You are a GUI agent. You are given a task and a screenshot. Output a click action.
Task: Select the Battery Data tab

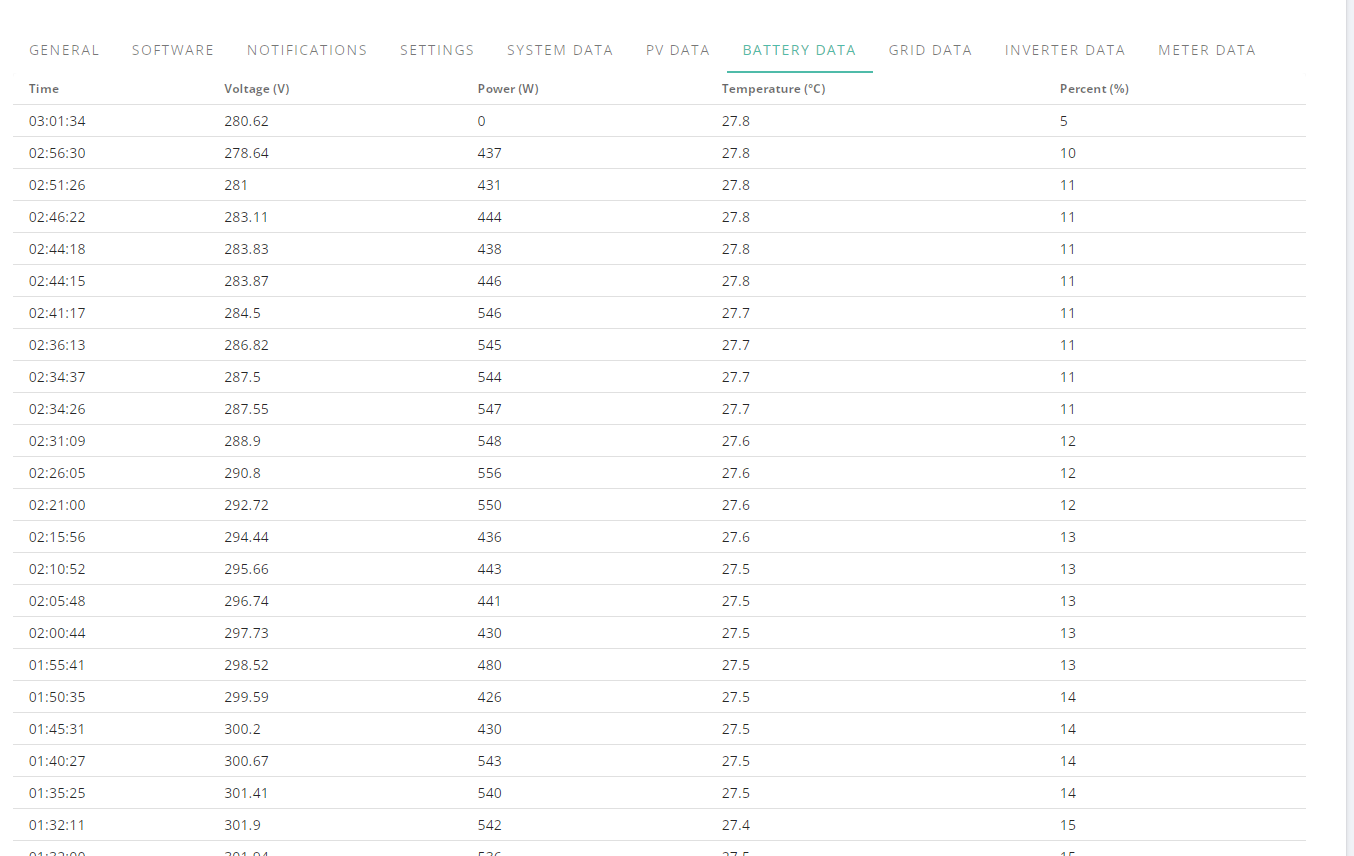799,50
